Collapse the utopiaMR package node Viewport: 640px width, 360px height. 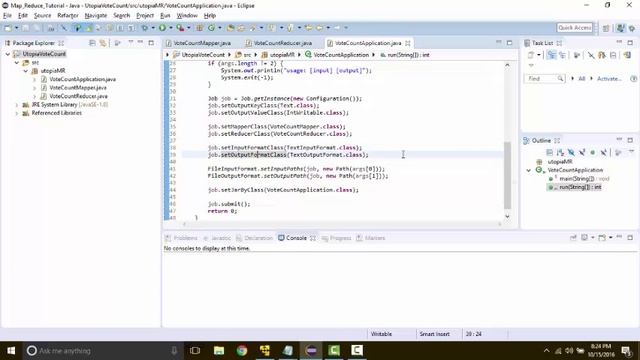pos(26,71)
